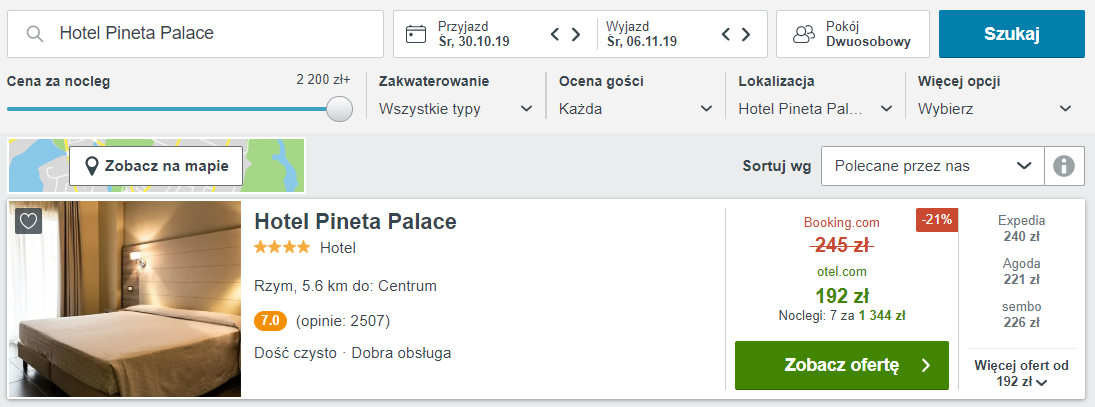Open the sorting info icon
This screenshot has width=1095, height=407.
[1064, 166]
